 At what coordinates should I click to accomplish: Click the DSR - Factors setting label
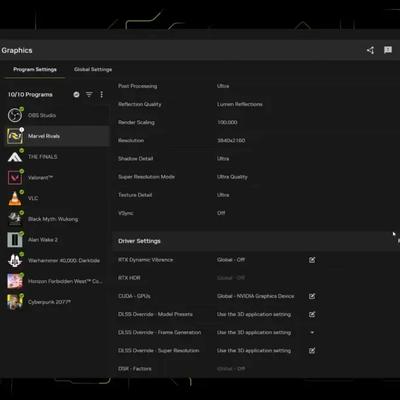tap(135, 369)
